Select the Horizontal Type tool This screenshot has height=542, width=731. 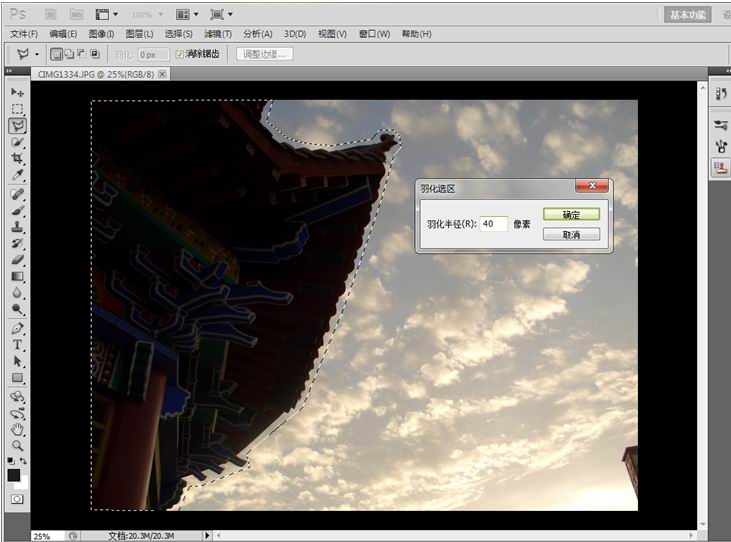[17, 345]
